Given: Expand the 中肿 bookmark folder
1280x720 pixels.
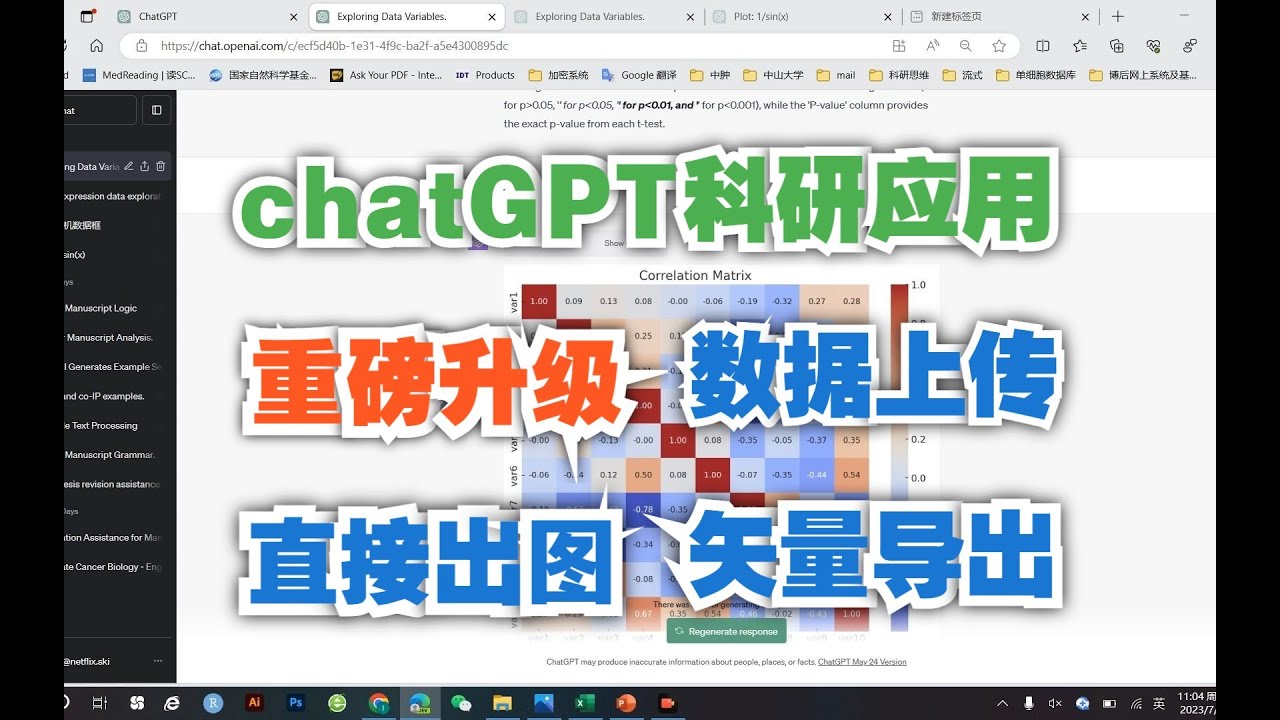Looking at the screenshot, I should 710,75.
